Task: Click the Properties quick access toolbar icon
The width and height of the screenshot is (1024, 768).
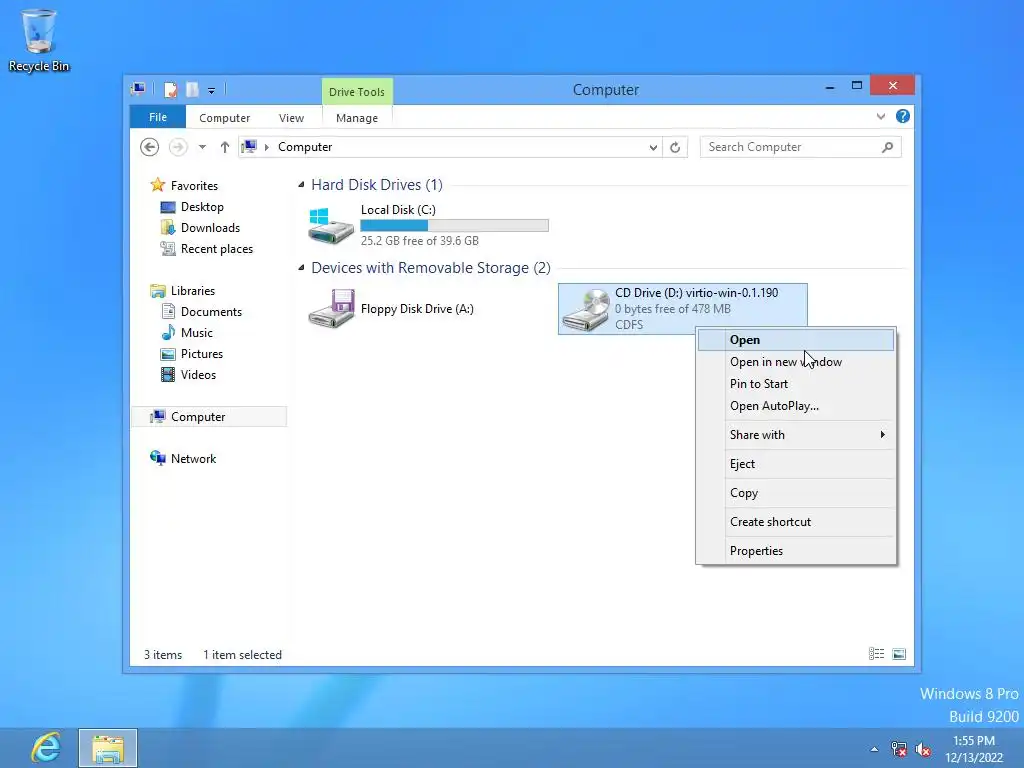Action: [170, 89]
